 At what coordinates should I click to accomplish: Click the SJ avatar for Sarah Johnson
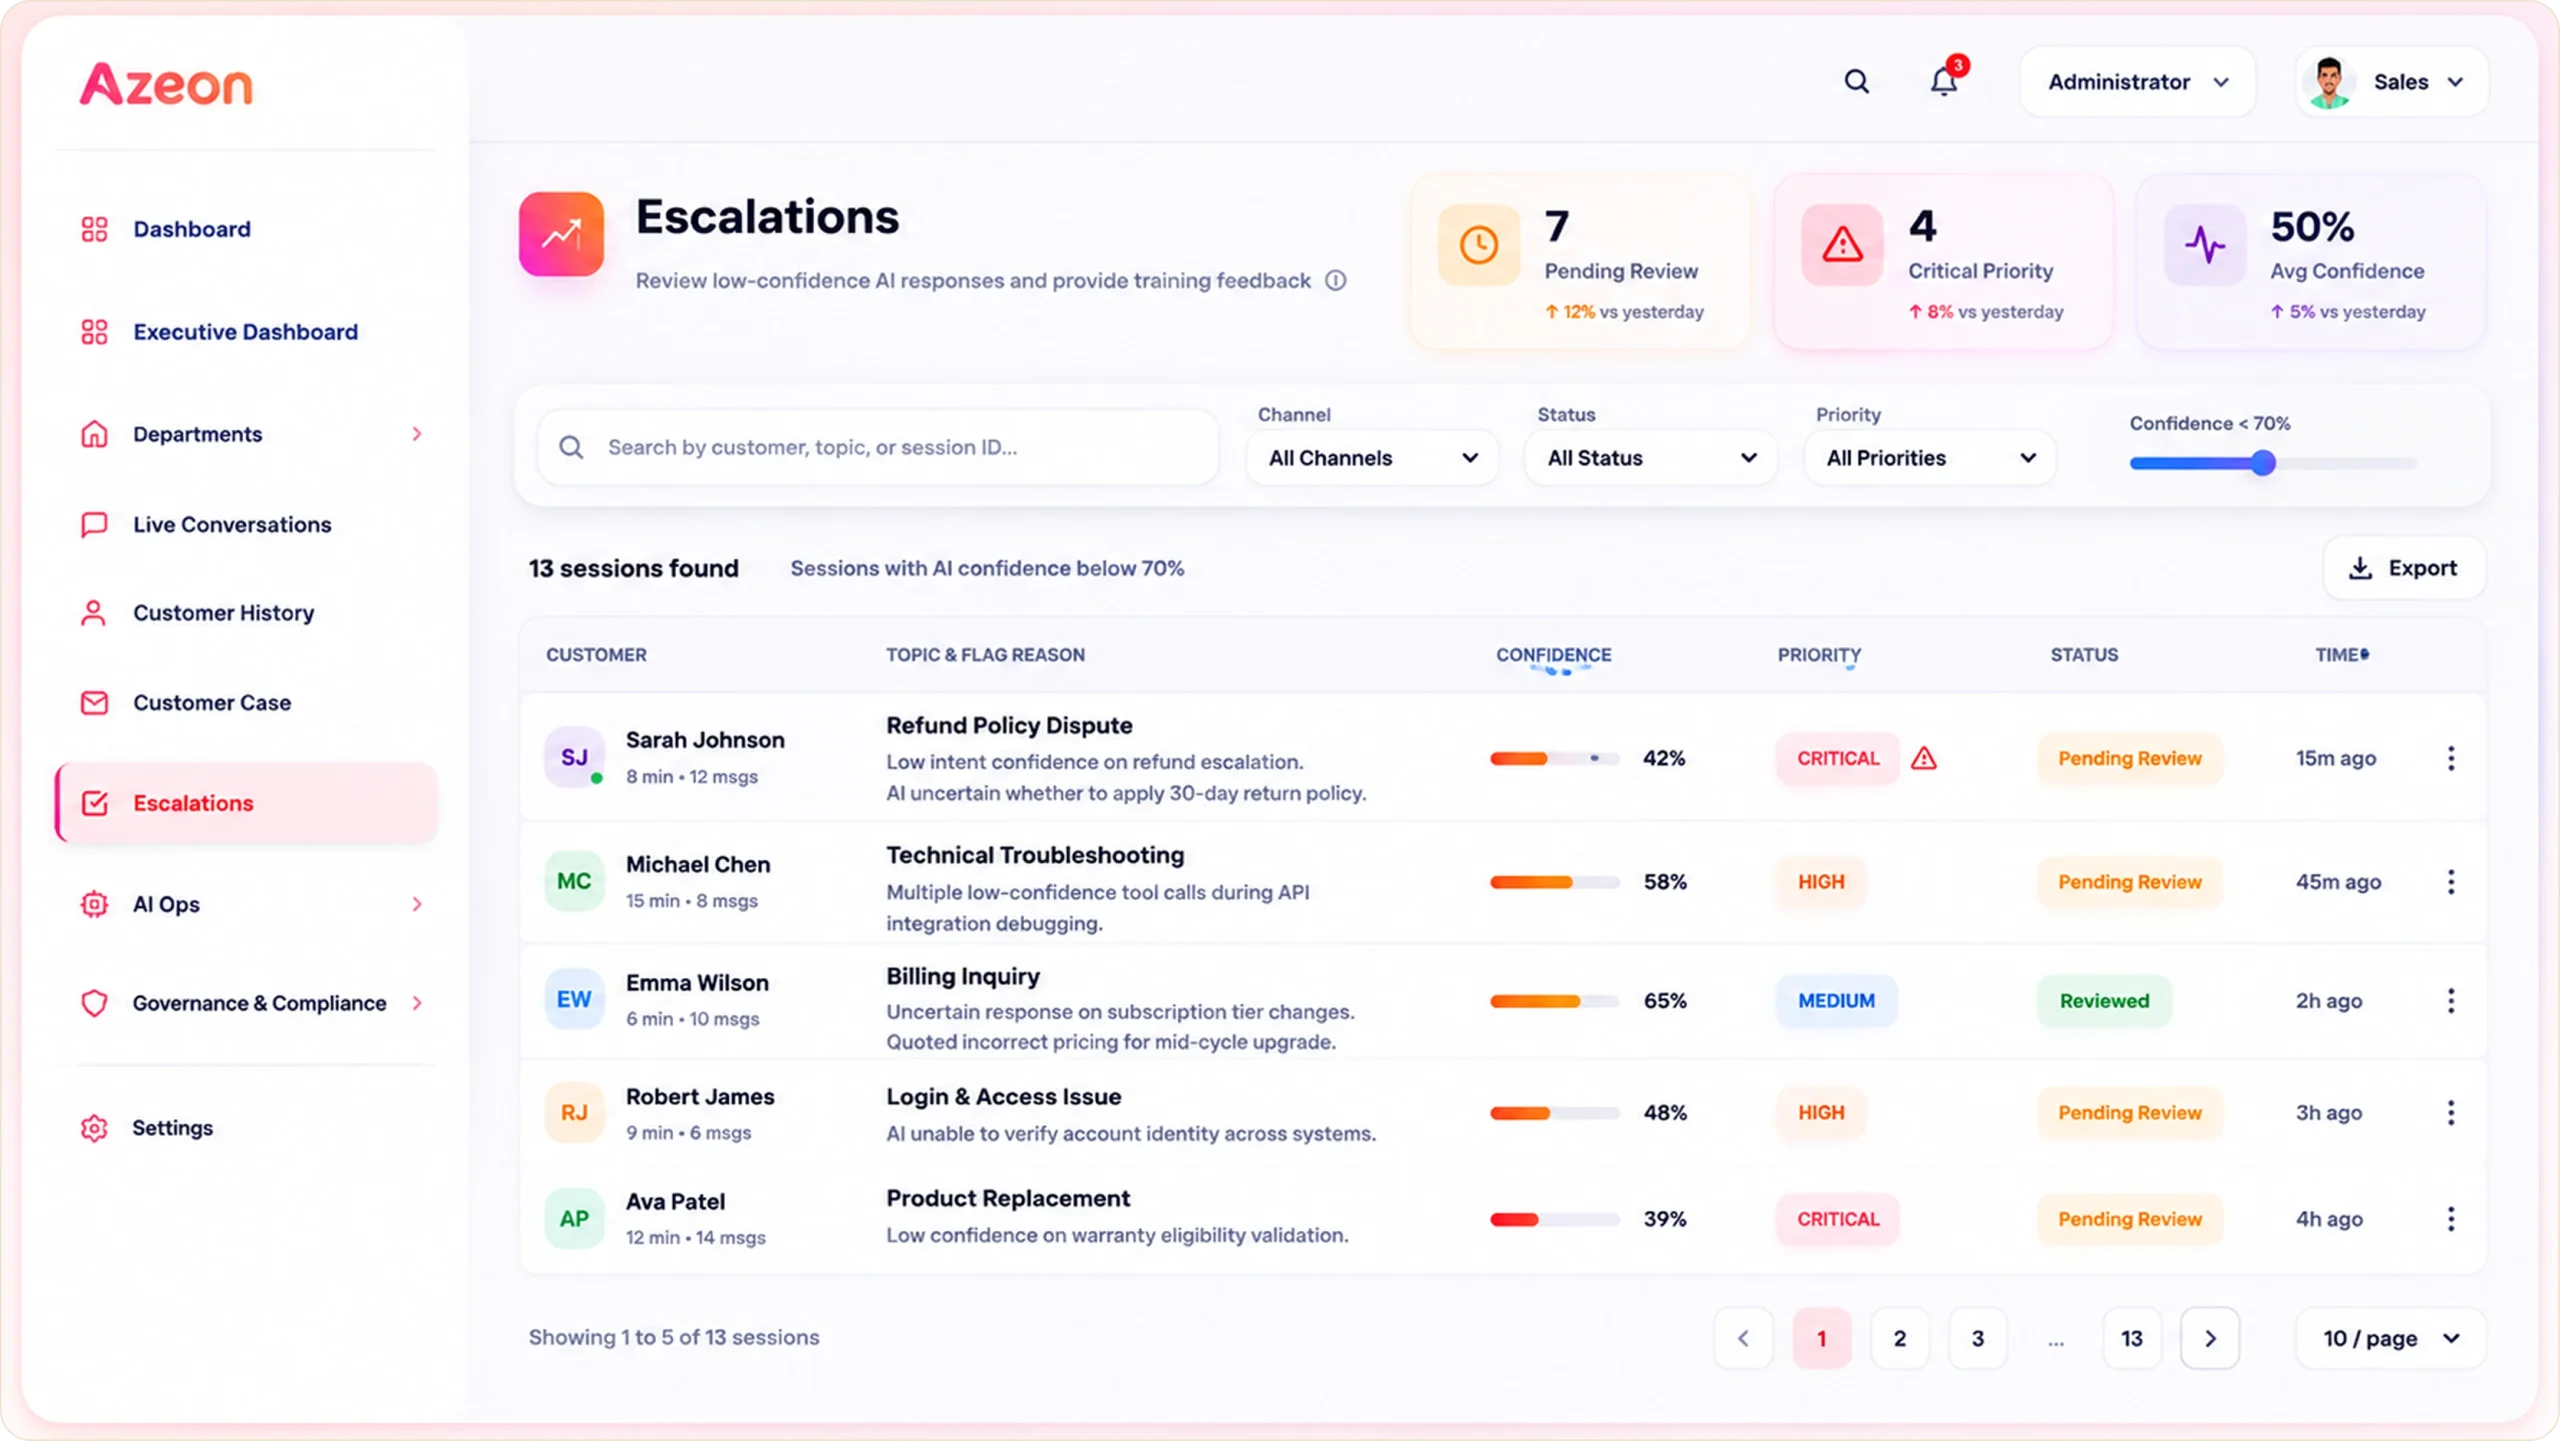[x=574, y=757]
